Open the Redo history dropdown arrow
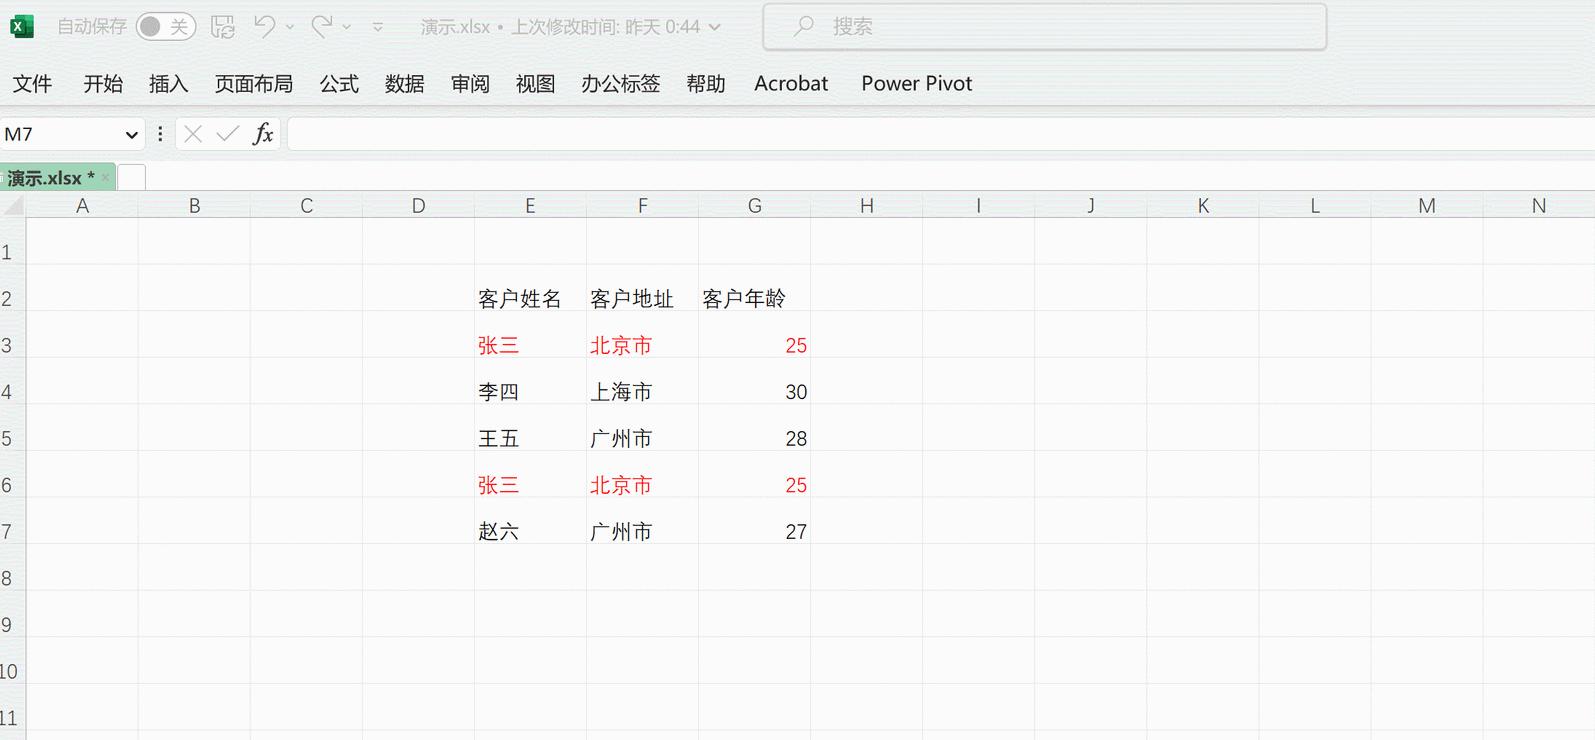 pyautogui.click(x=347, y=27)
